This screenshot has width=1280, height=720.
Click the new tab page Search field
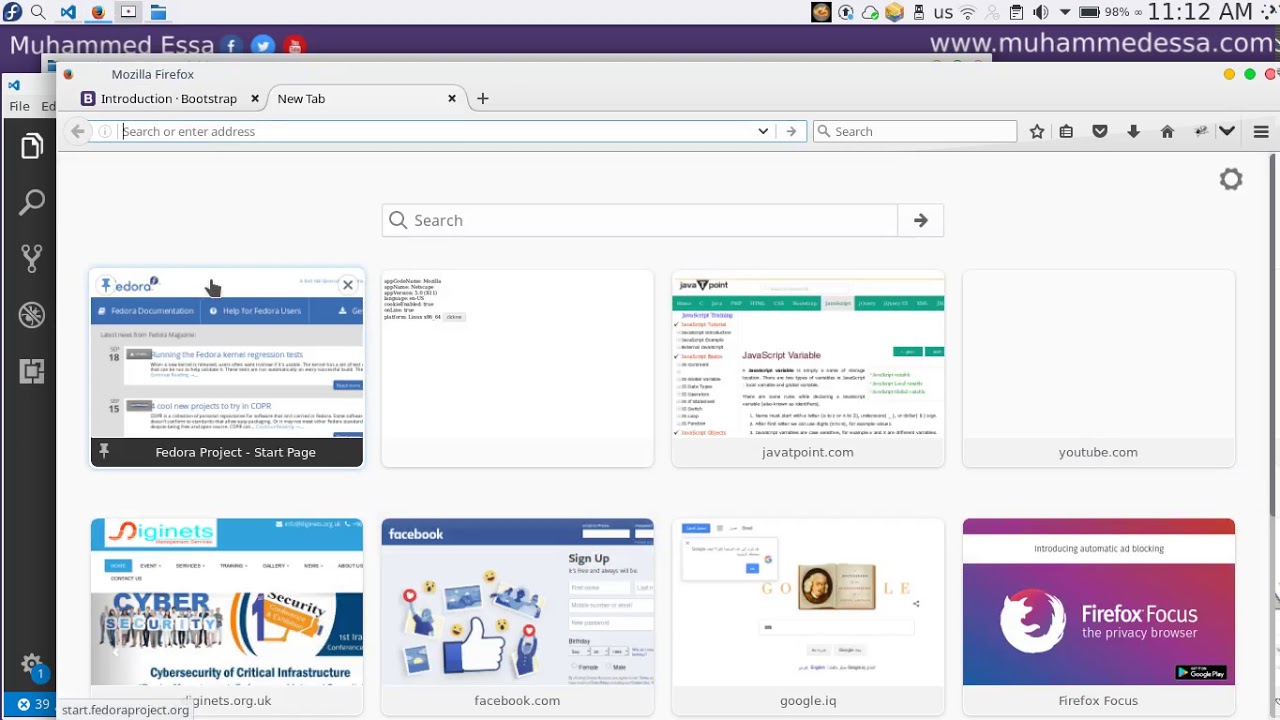pyautogui.click(x=640, y=220)
